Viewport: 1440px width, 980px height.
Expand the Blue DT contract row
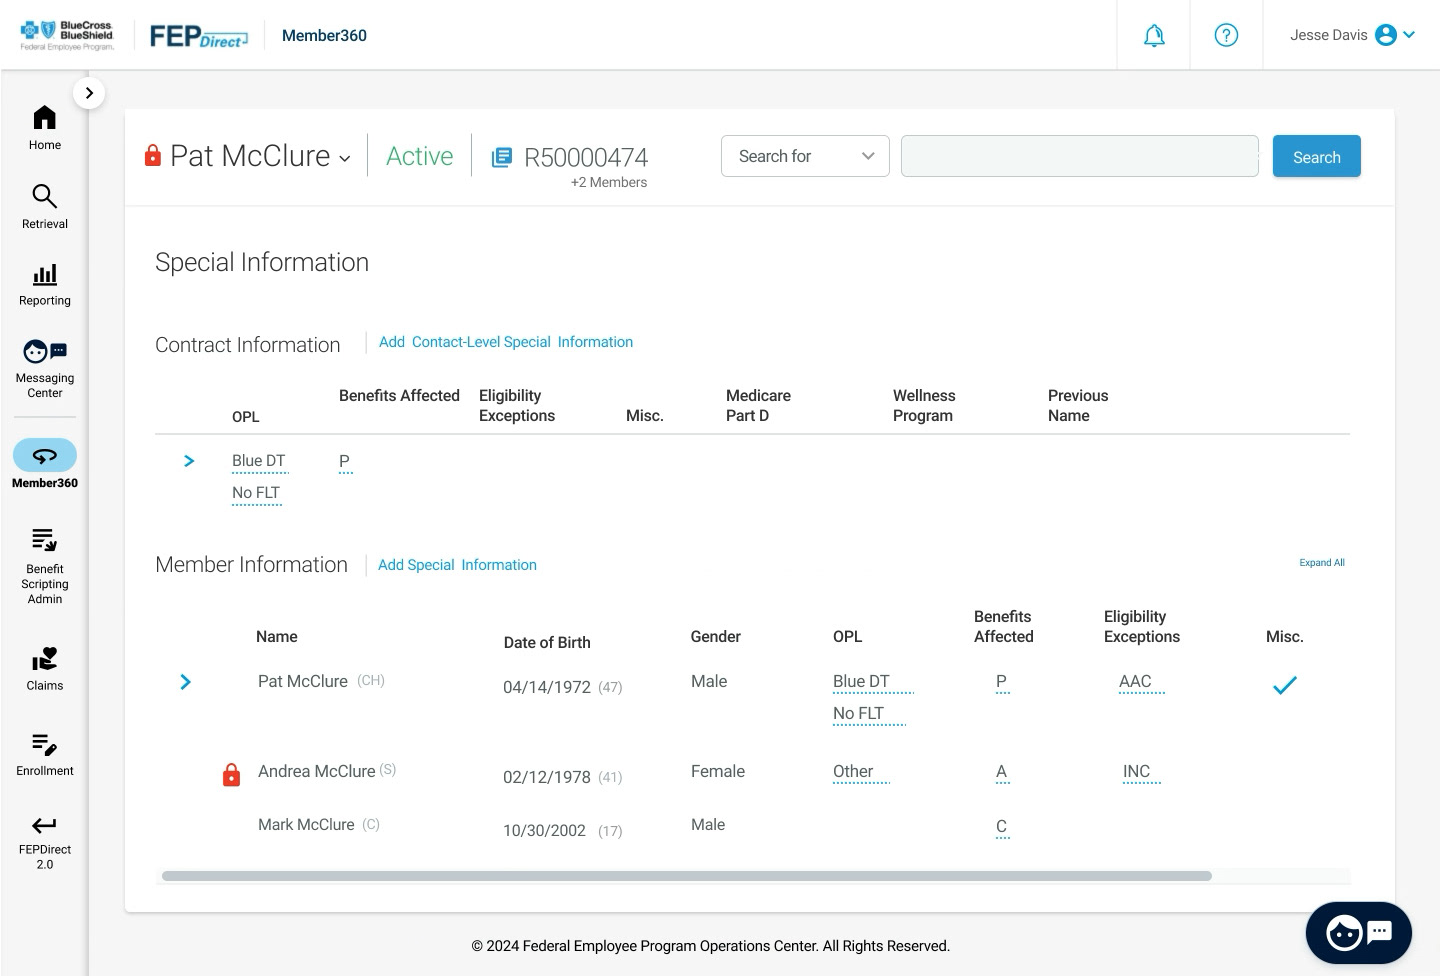tap(189, 461)
